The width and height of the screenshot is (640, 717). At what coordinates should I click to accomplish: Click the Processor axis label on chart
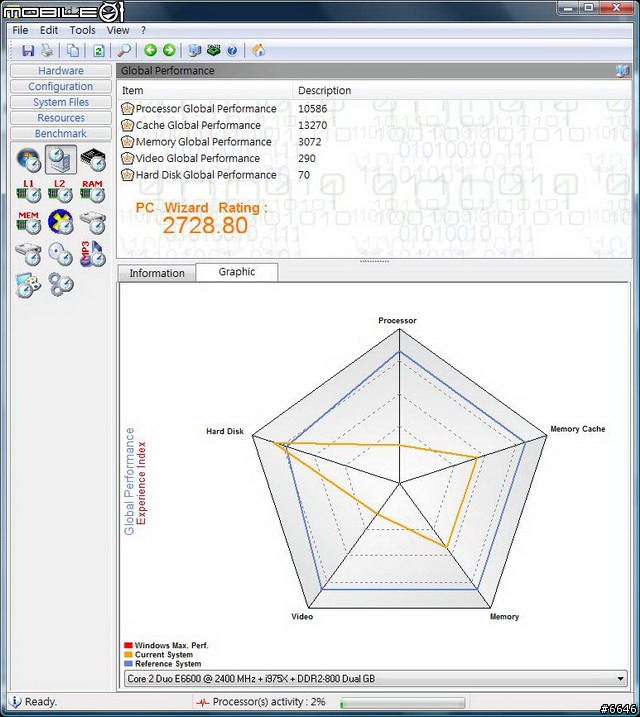click(x=397, y=321)
